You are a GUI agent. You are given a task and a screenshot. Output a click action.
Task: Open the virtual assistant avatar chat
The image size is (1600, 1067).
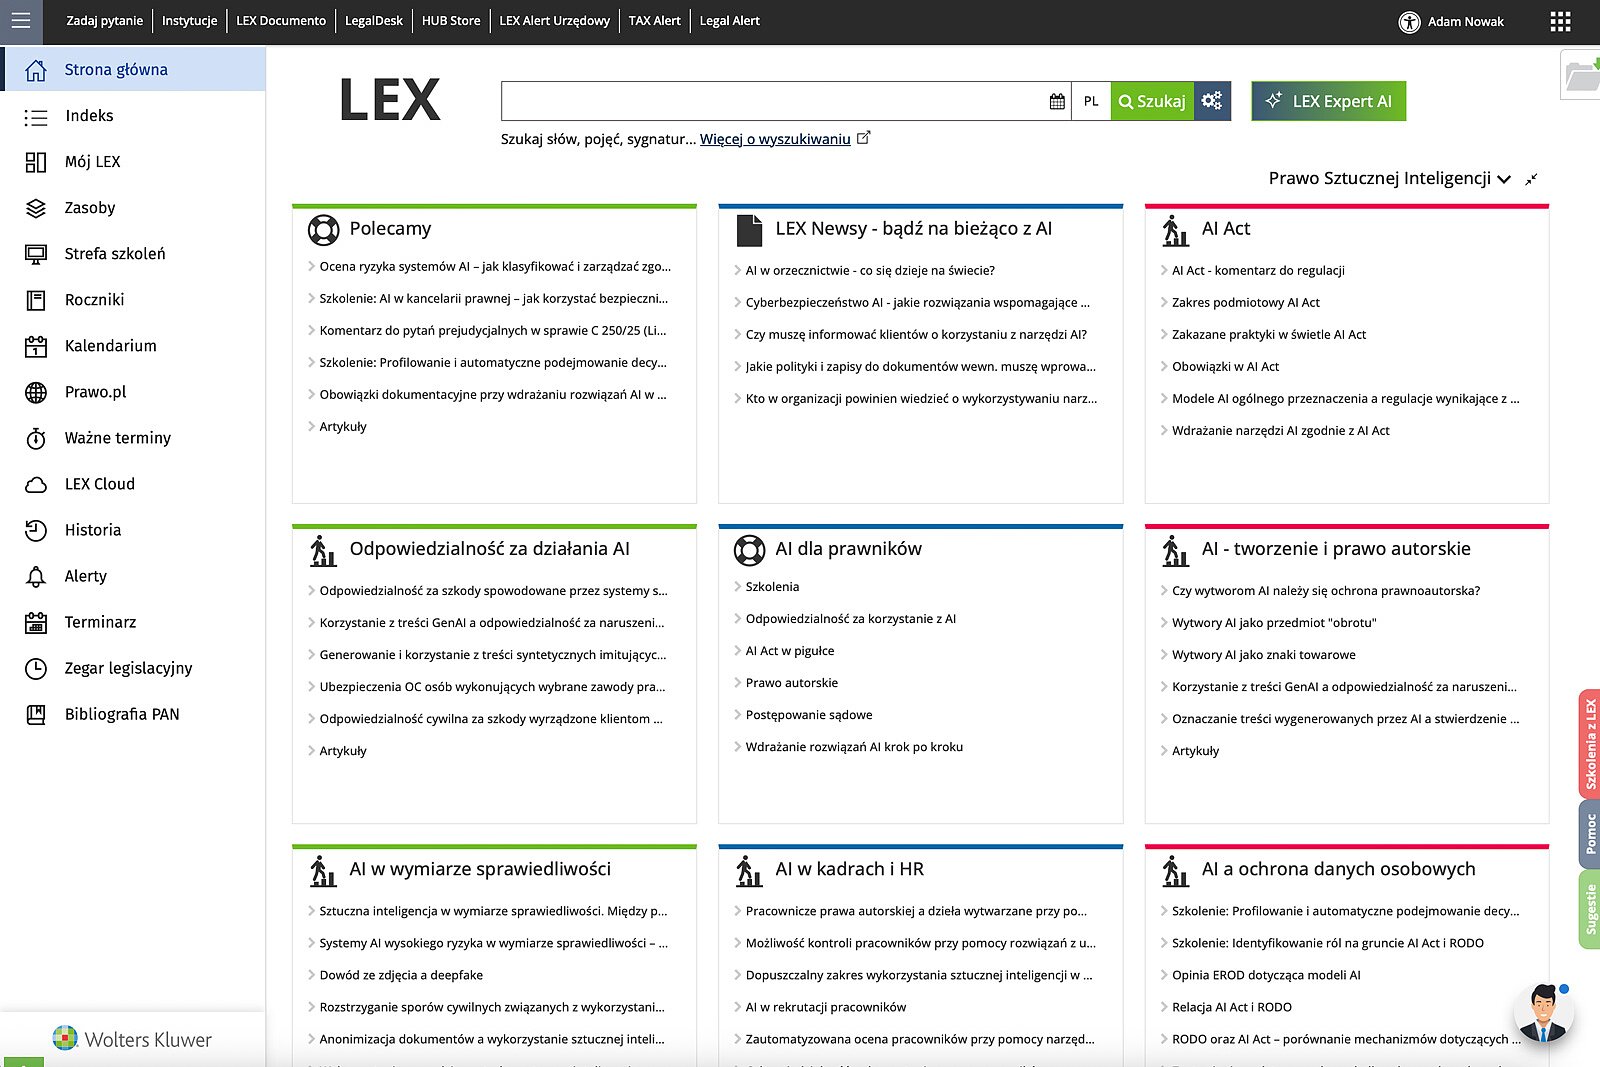(x=1541, y=1012)
